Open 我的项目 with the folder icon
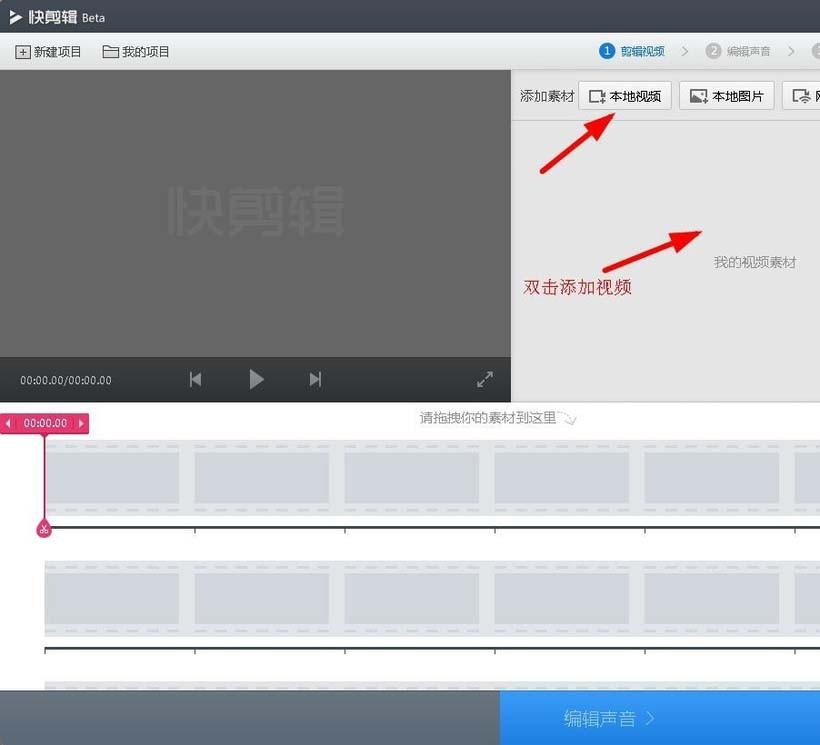The width and height of the screenshot is (820, 745). pos(111,50)
